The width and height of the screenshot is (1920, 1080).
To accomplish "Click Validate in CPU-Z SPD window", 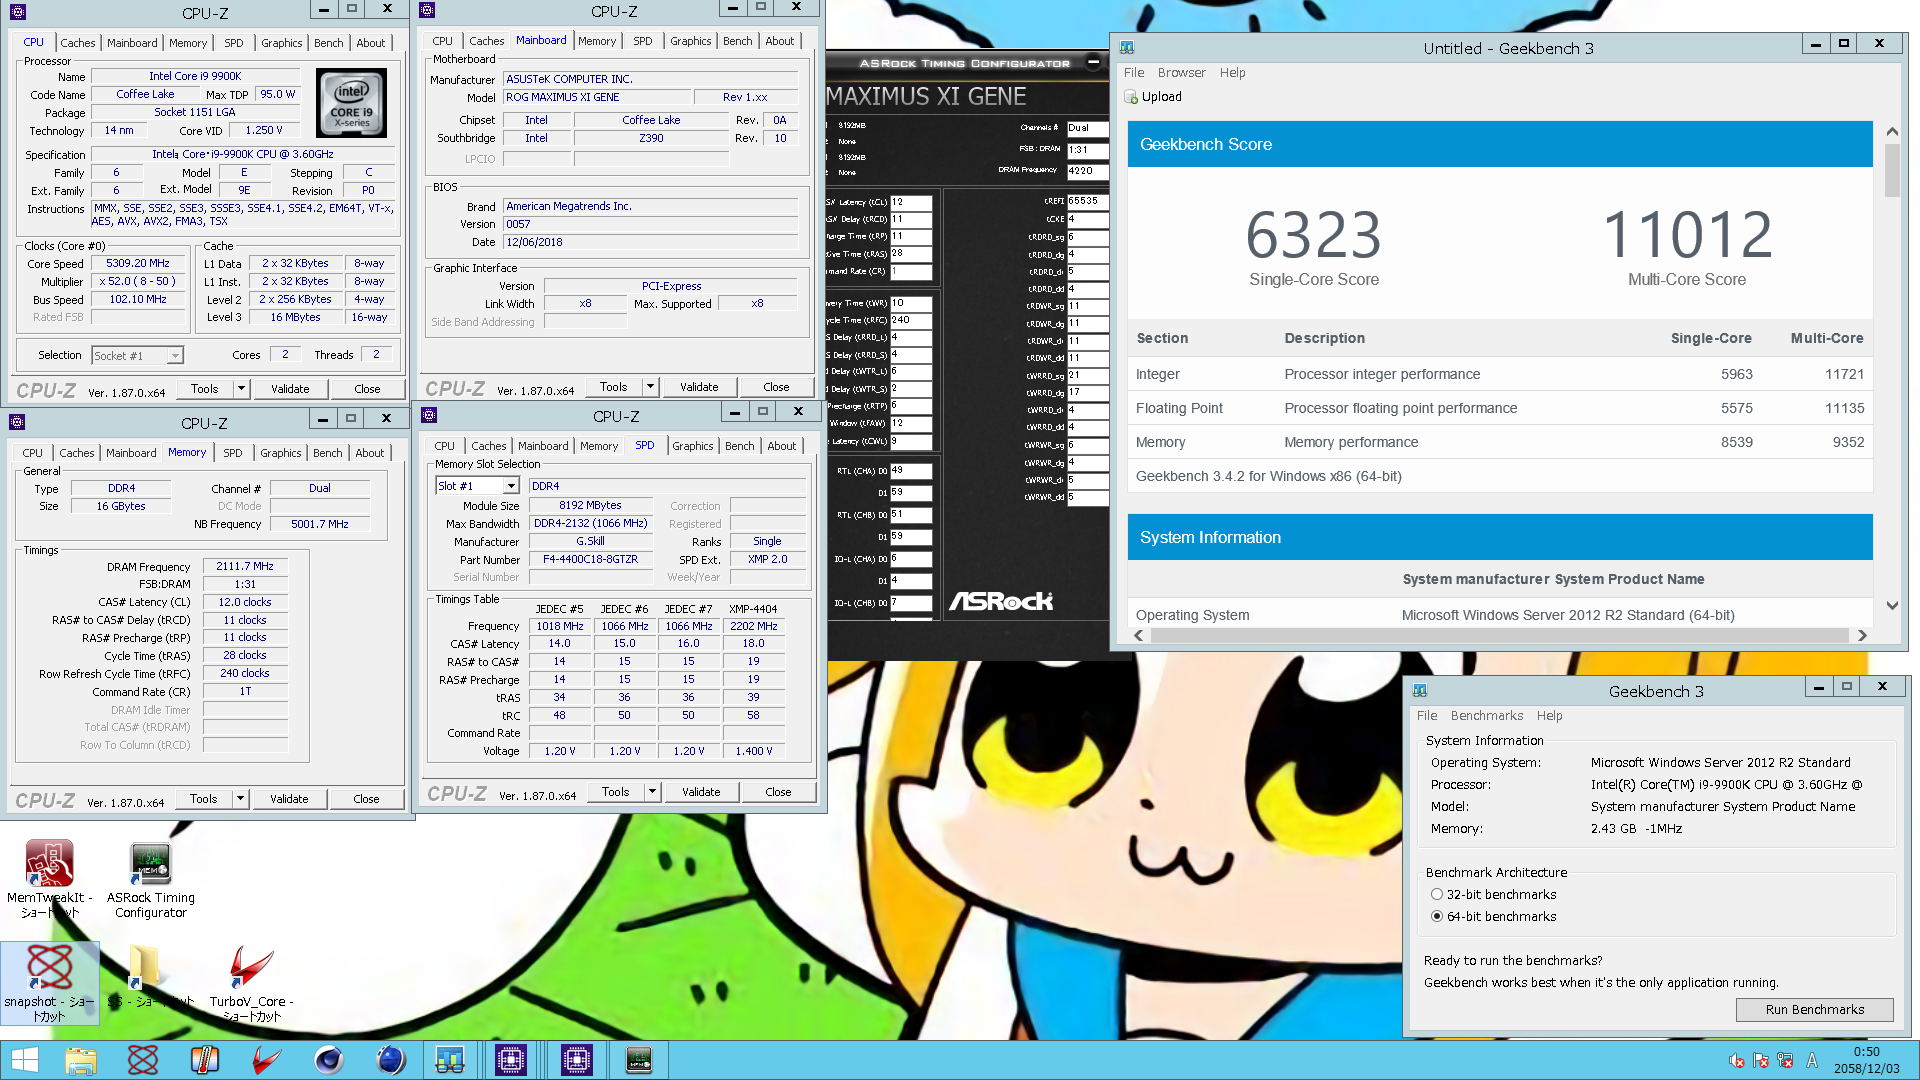I will (x=701, y=792).
